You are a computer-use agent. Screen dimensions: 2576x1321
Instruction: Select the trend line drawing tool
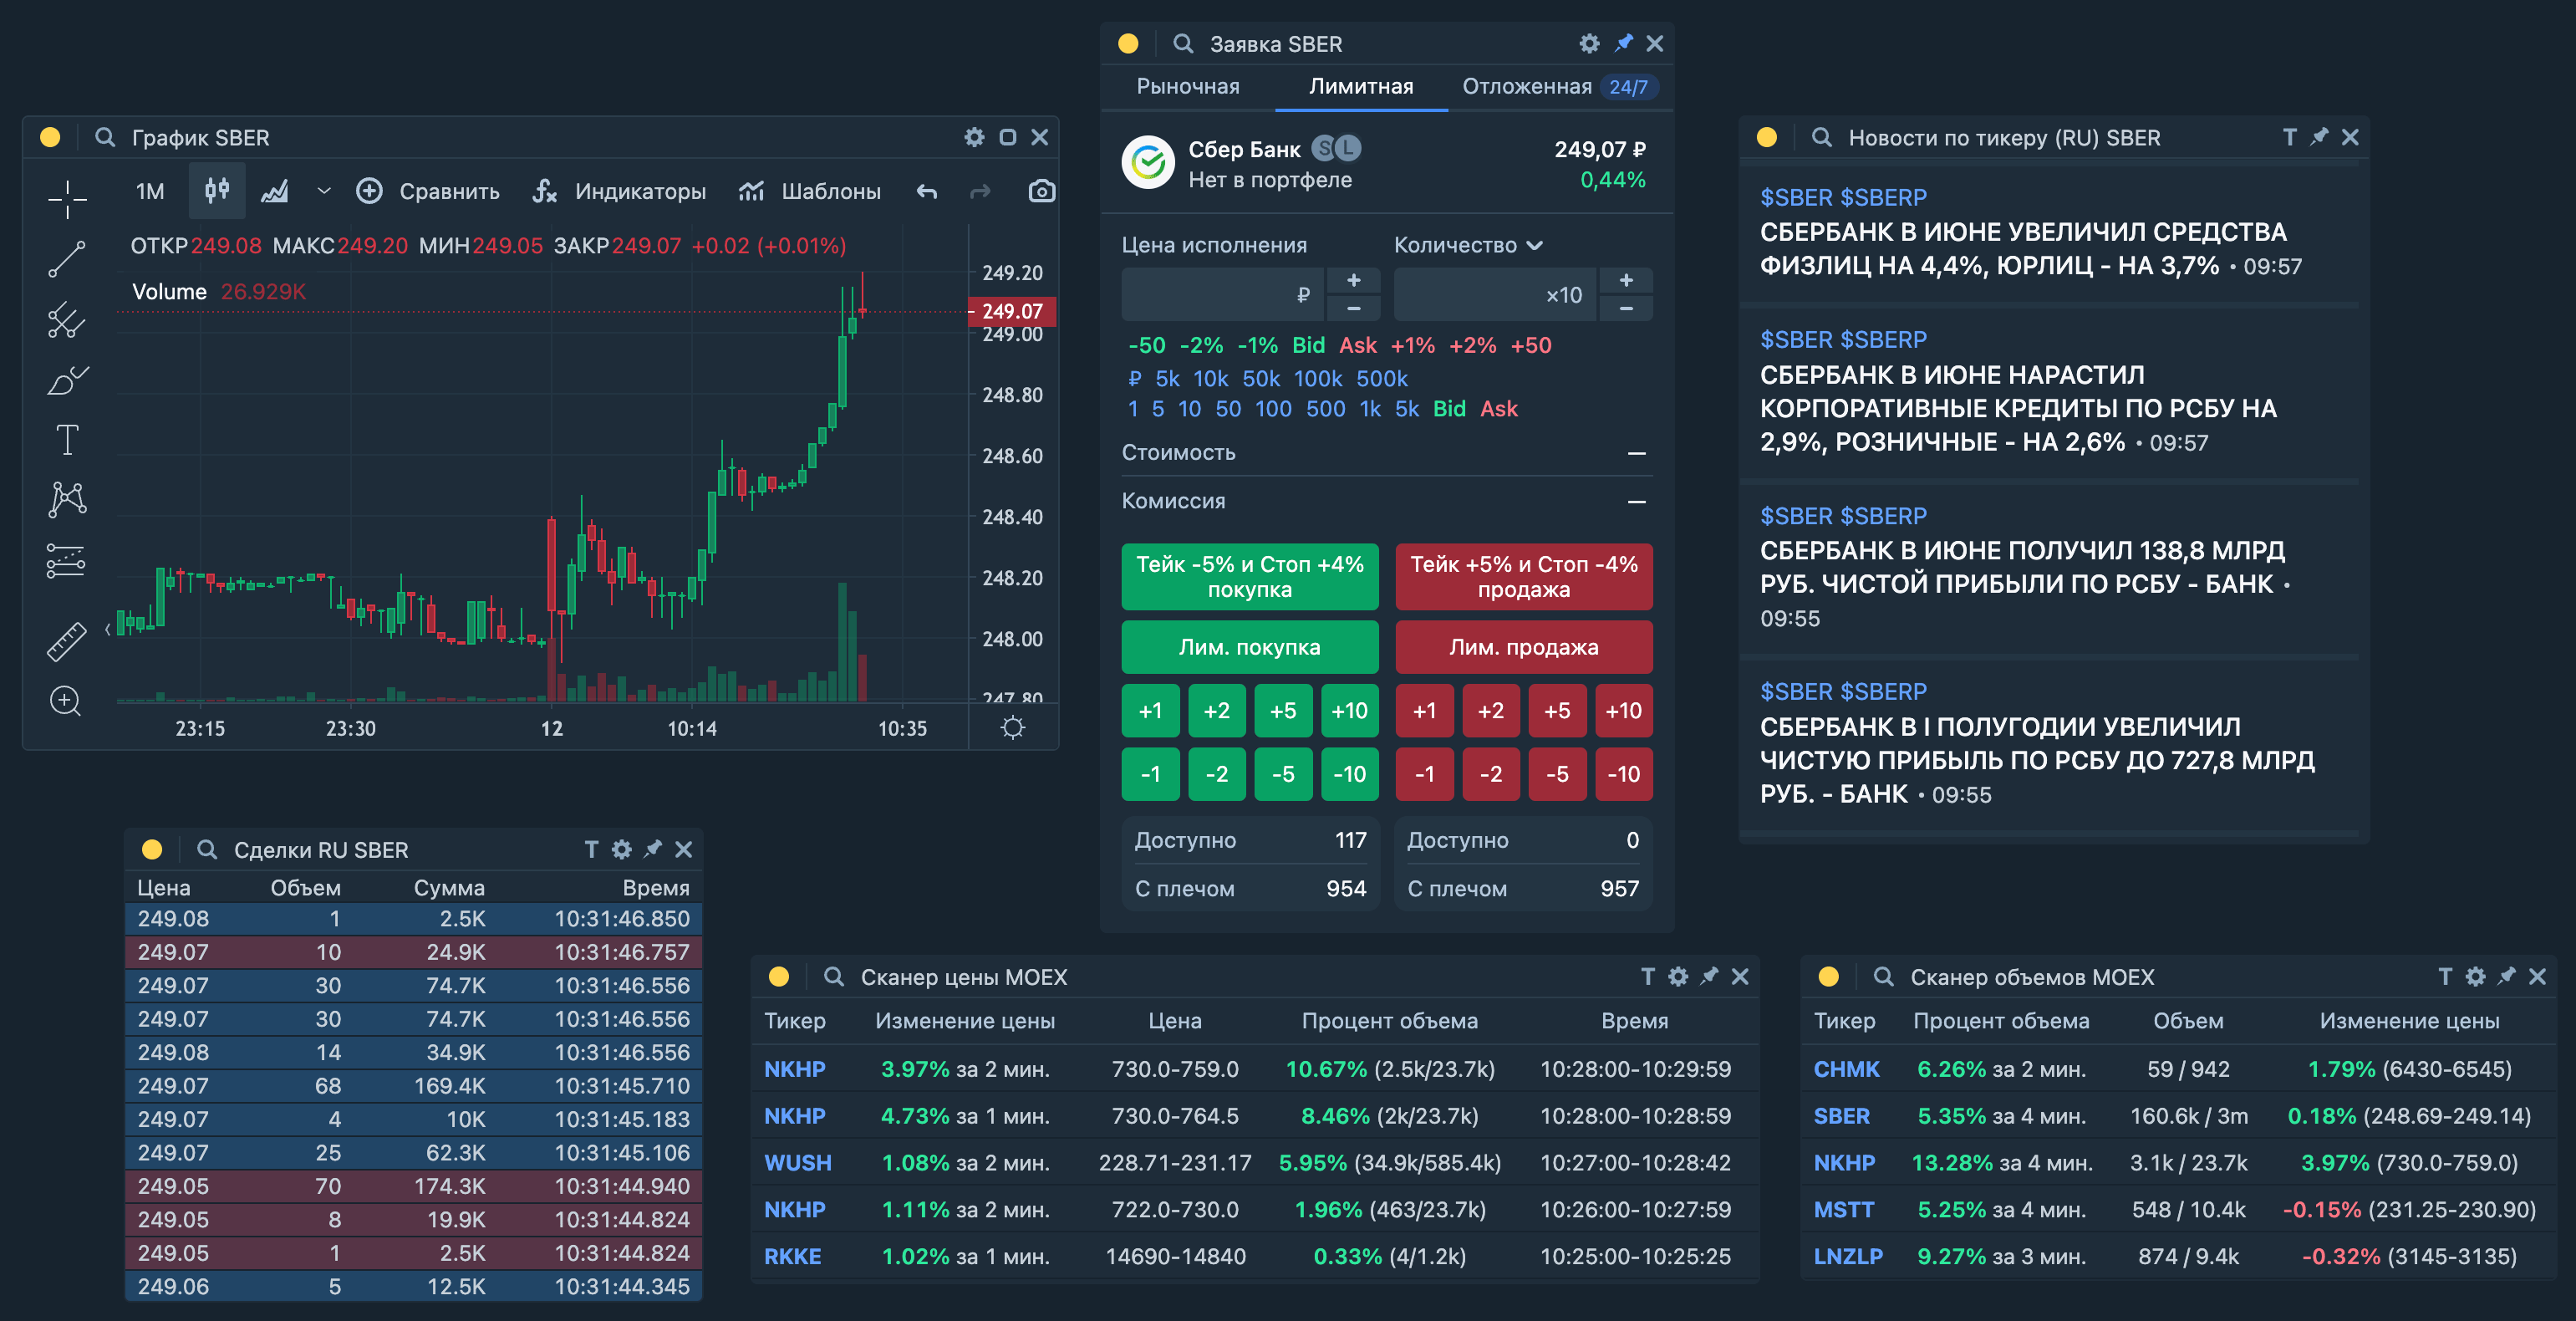pyautogui.click(x=67, y=259)
